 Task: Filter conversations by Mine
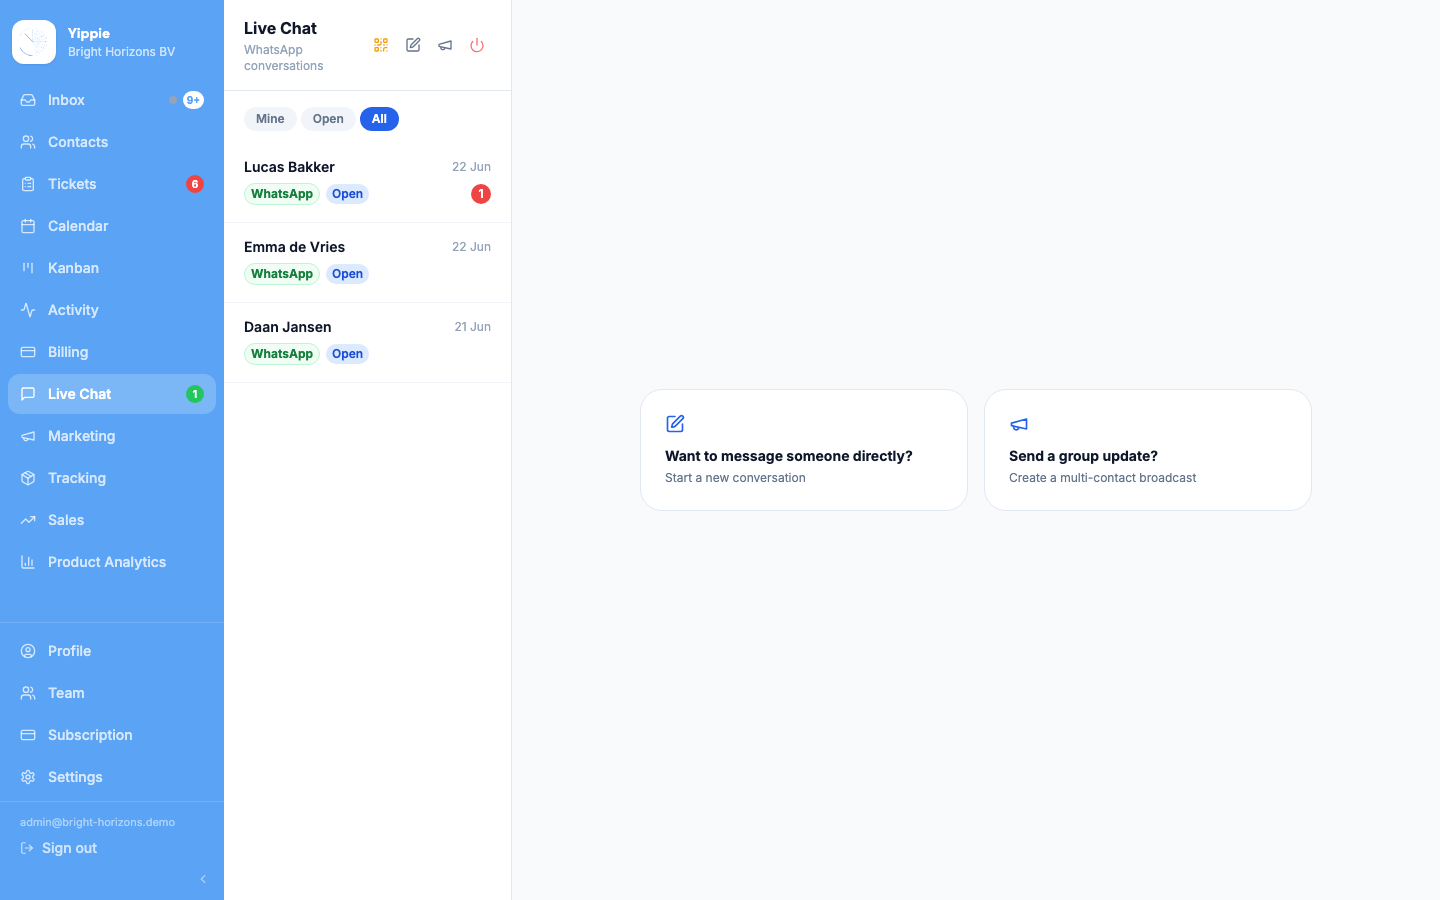270,119
